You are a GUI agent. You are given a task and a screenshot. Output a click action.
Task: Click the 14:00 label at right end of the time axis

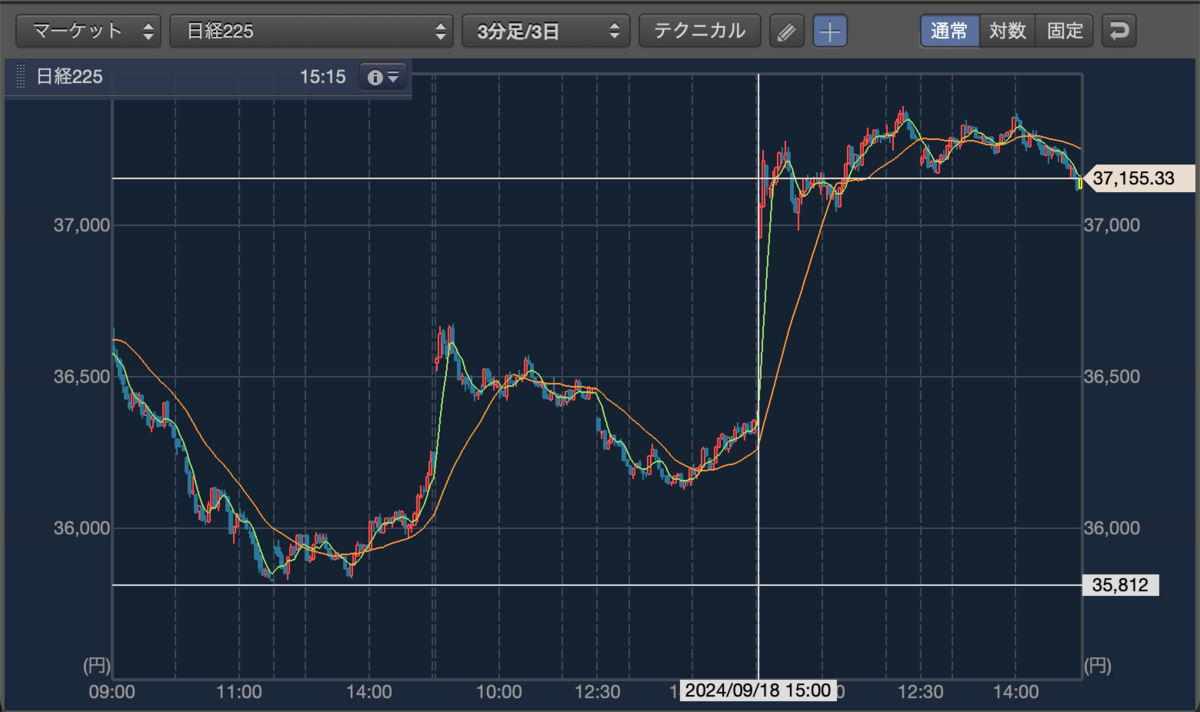click(x=1015, y=690)
